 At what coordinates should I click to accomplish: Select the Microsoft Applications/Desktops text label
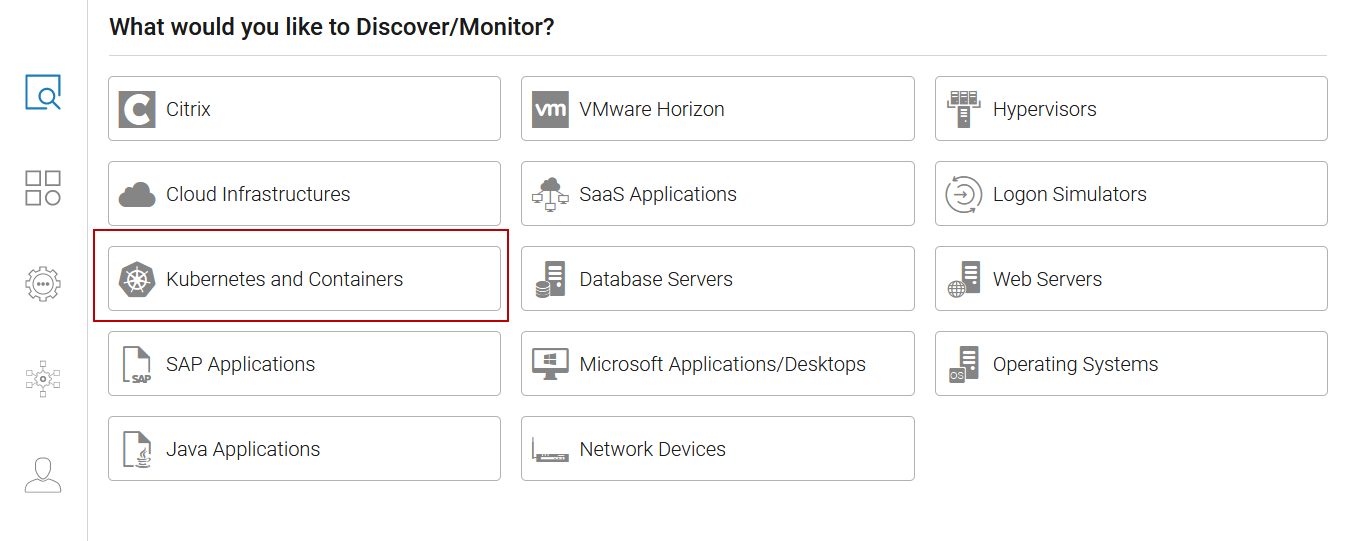(722, 364)
